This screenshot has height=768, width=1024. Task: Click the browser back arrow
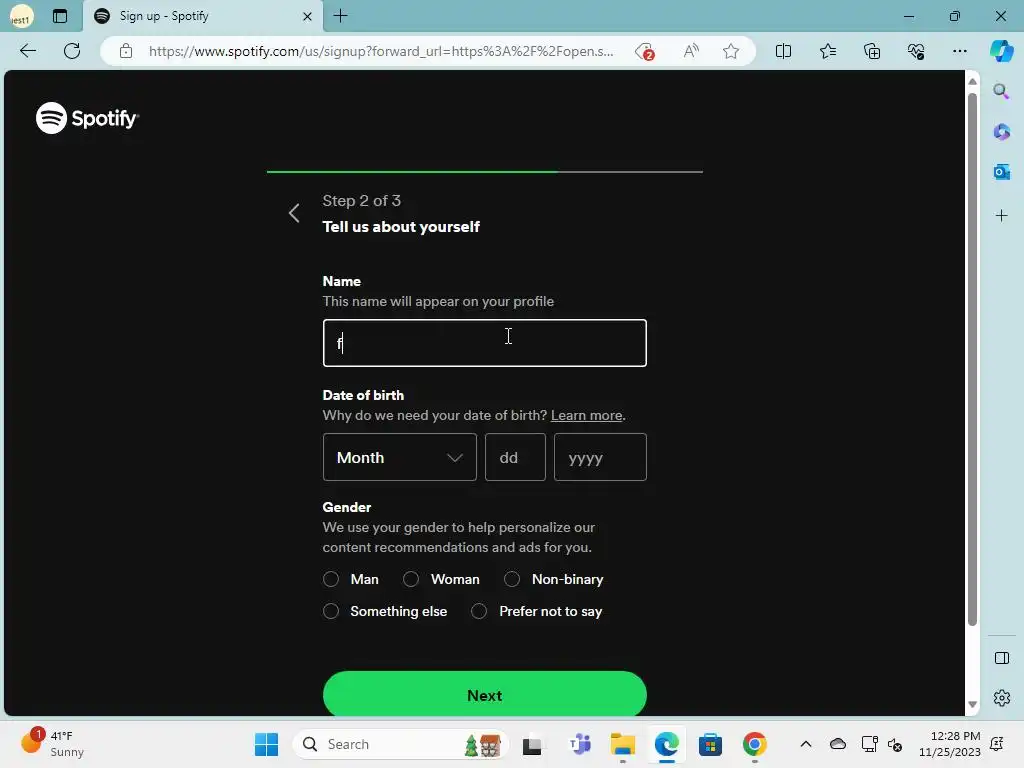[x=27, y=51]
